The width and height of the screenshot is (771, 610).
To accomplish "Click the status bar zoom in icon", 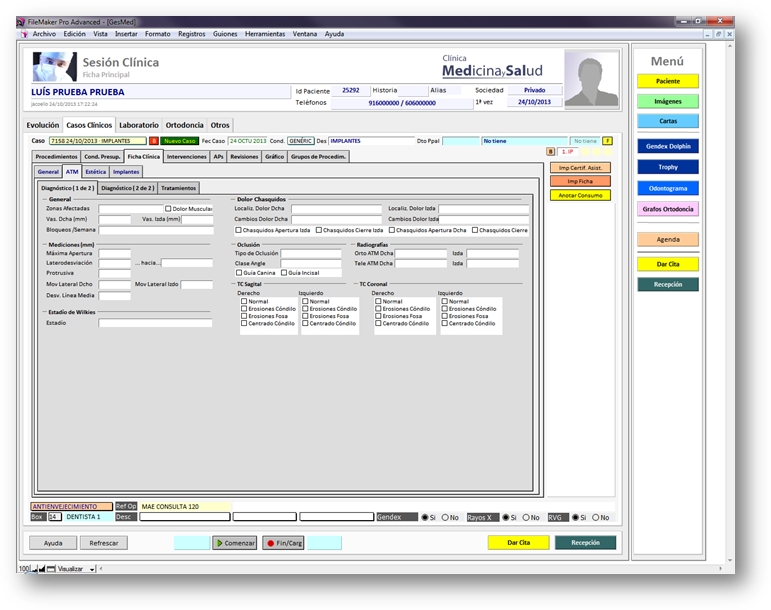I will [x=42, y=569].
